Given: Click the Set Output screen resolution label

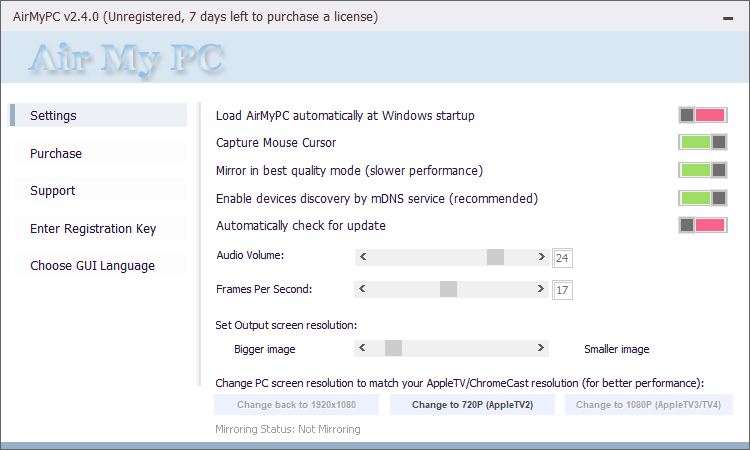Looking at the screenshot, I should click(x=286, y=325).
